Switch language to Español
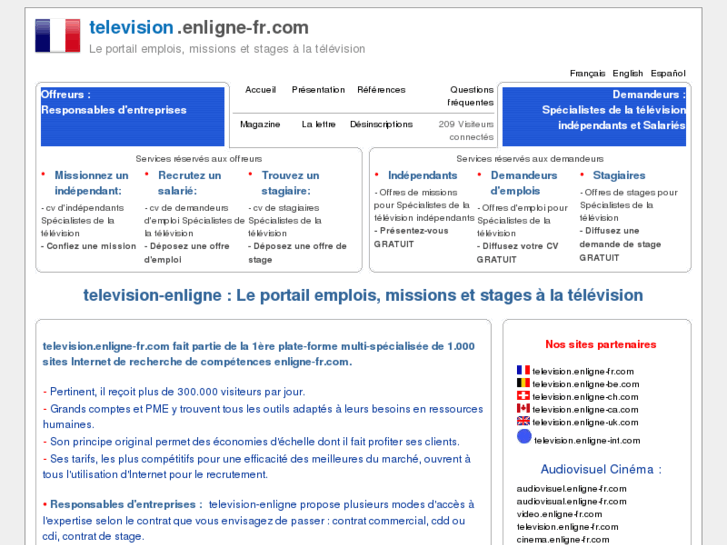Viewport: 727px width, 545px height. (x=668, y=73)
